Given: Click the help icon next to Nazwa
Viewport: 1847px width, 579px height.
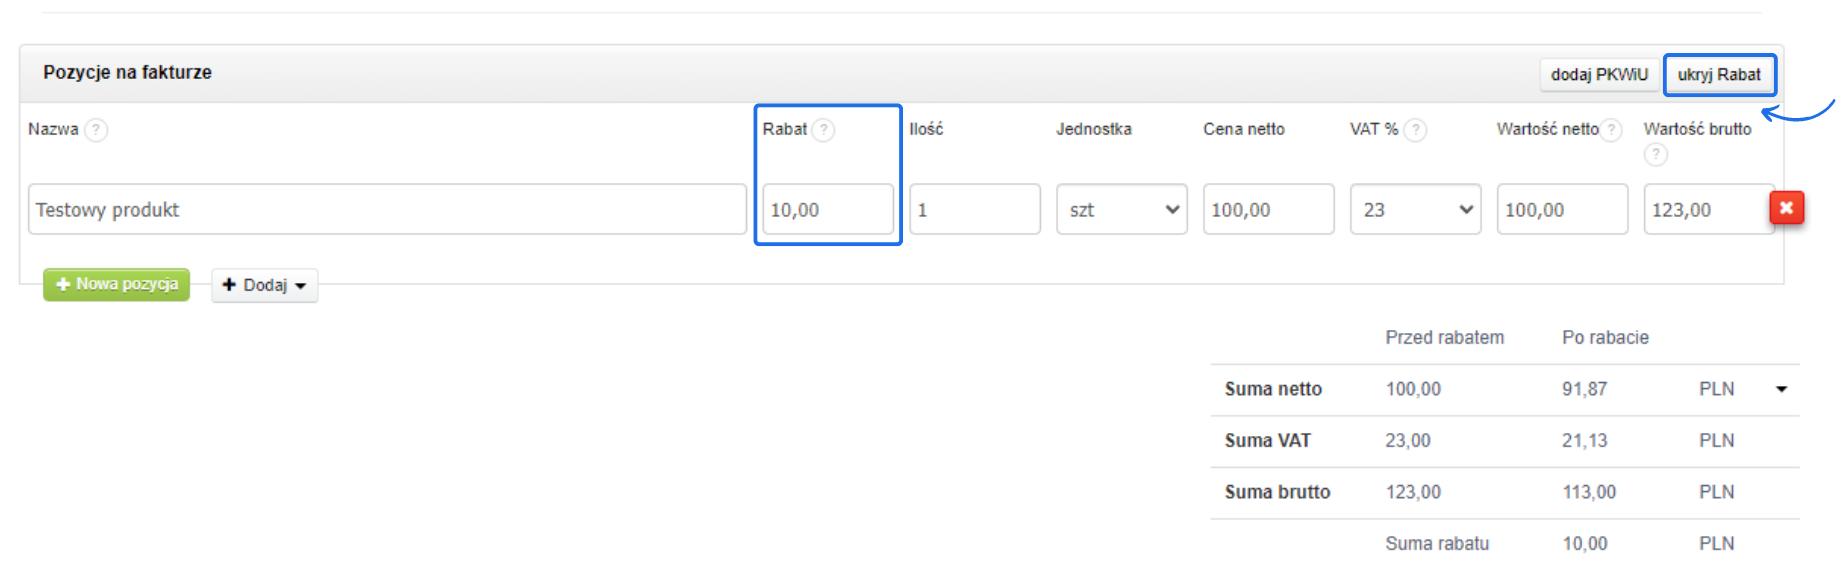Looking at the screenshot, I should pos(96,130).
